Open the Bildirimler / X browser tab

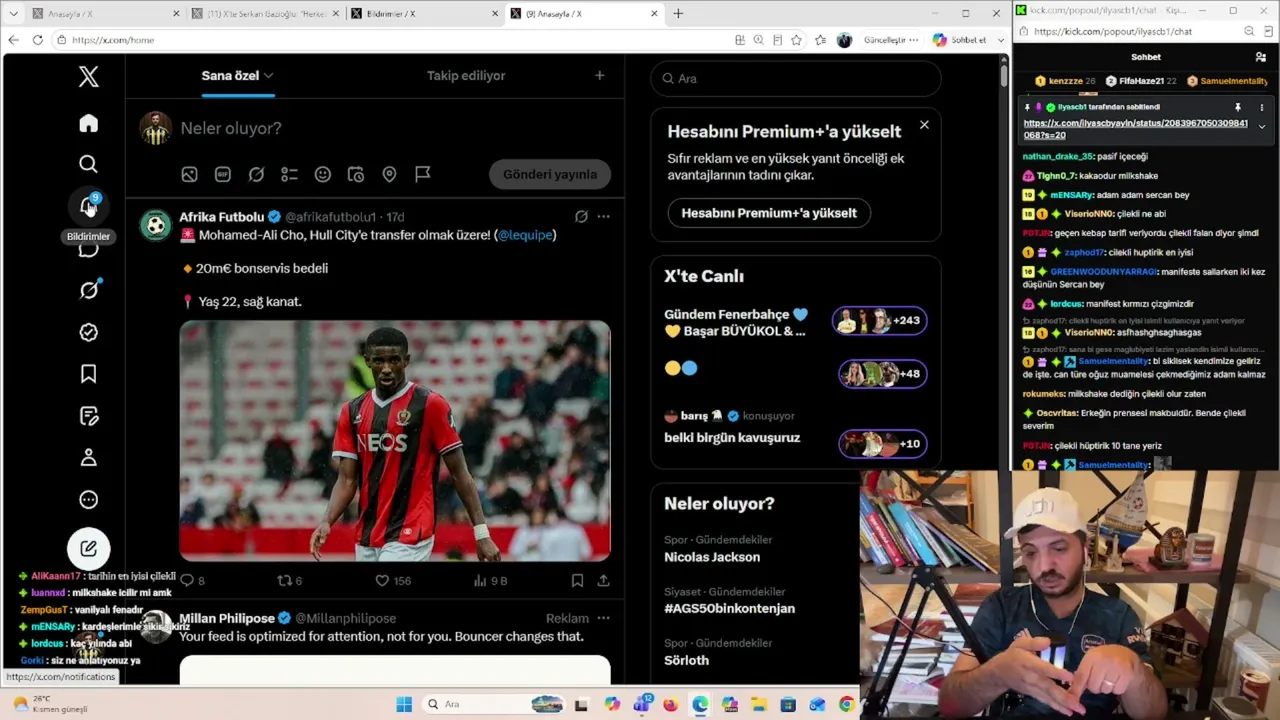coord(422,14)
